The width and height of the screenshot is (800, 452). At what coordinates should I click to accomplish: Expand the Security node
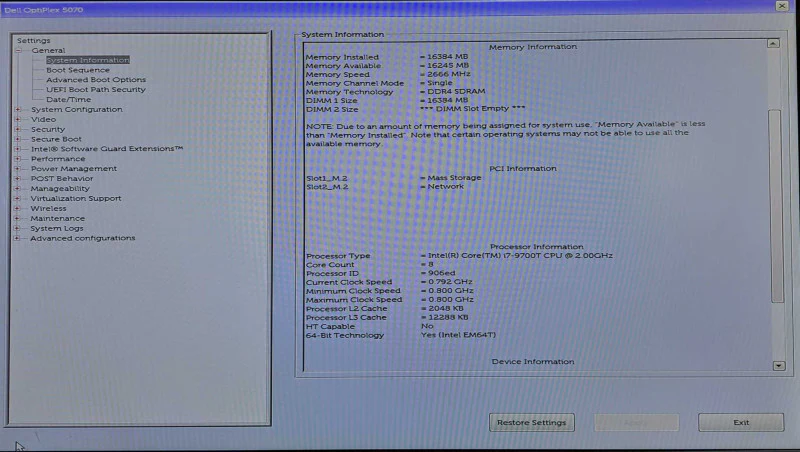click(18, 129)
